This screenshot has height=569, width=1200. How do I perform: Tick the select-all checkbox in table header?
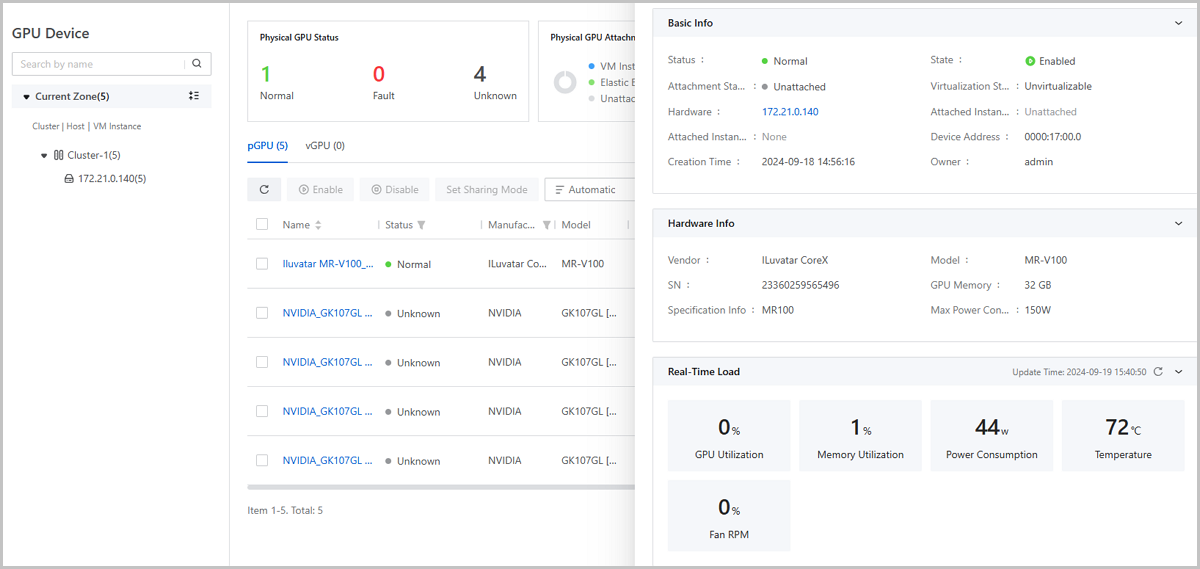pos(262,224)
